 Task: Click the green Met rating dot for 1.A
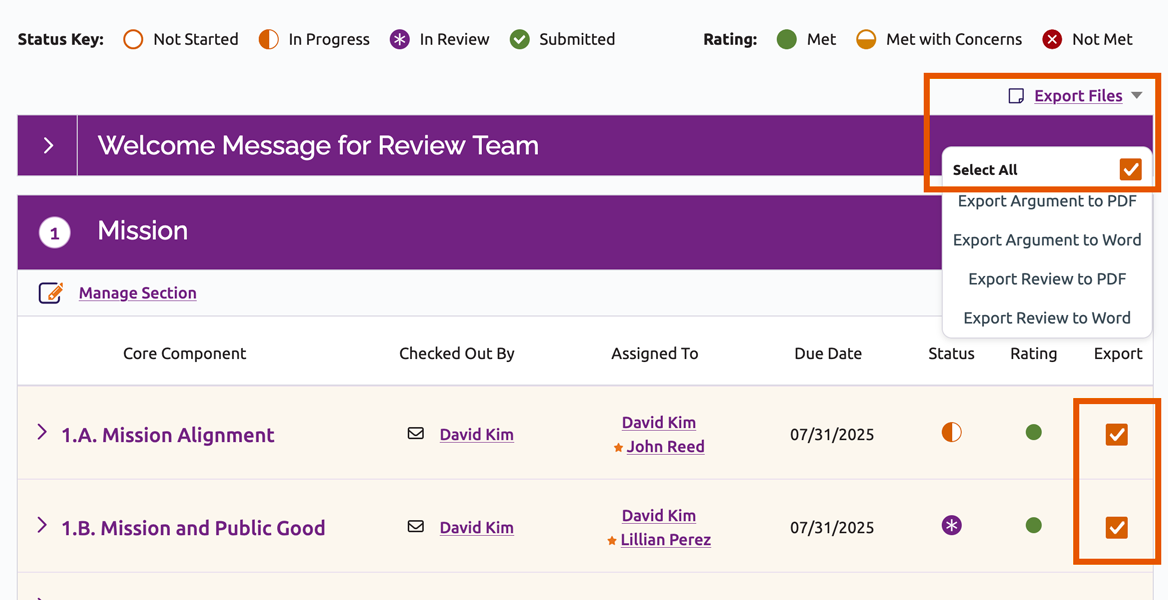[1033, 433]
